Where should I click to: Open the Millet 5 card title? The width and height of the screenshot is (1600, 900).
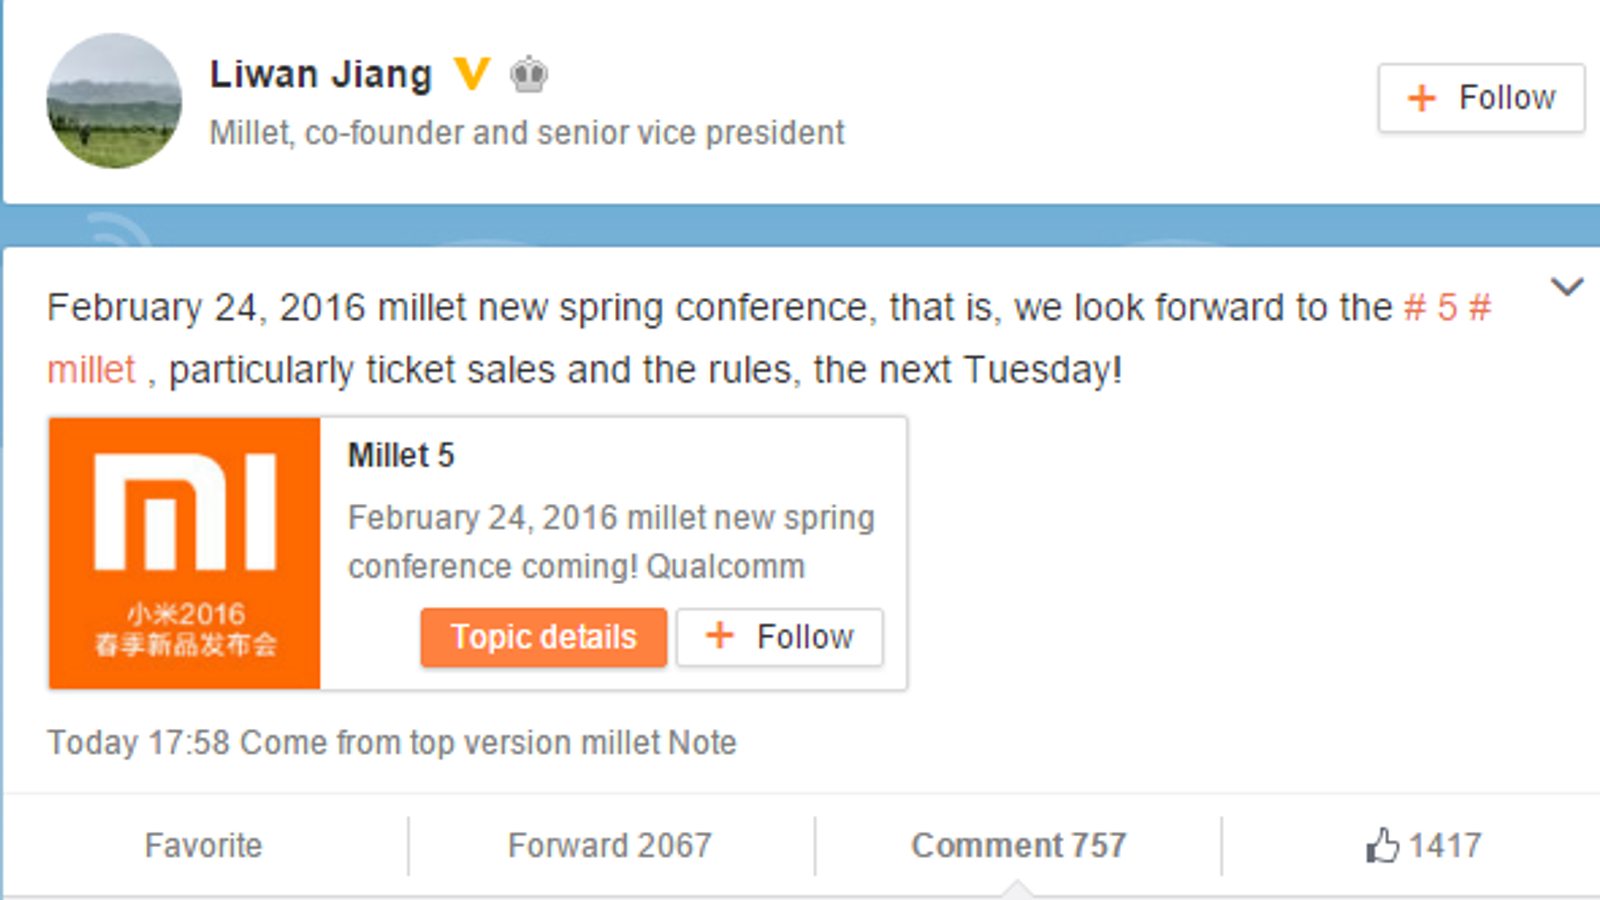tap(401, 456)
